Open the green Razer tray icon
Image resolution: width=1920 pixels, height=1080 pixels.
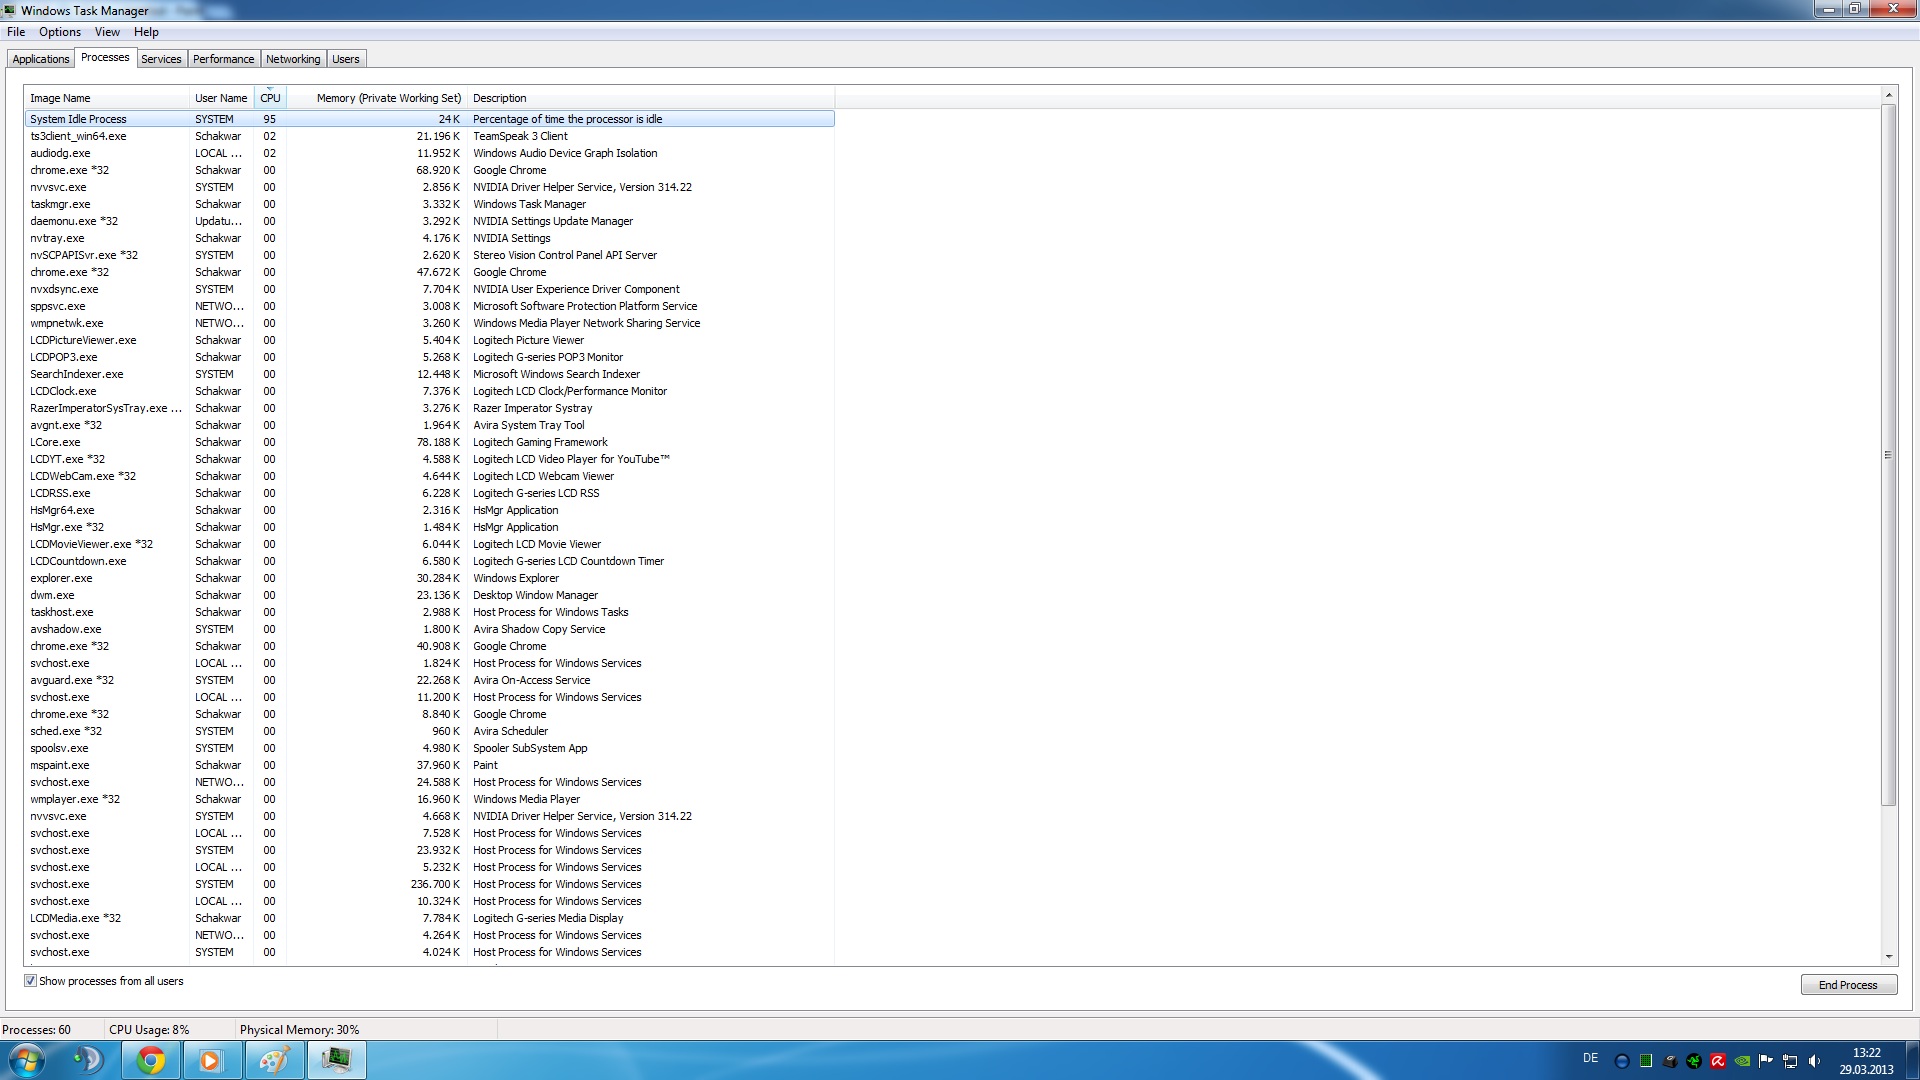1694,1061
